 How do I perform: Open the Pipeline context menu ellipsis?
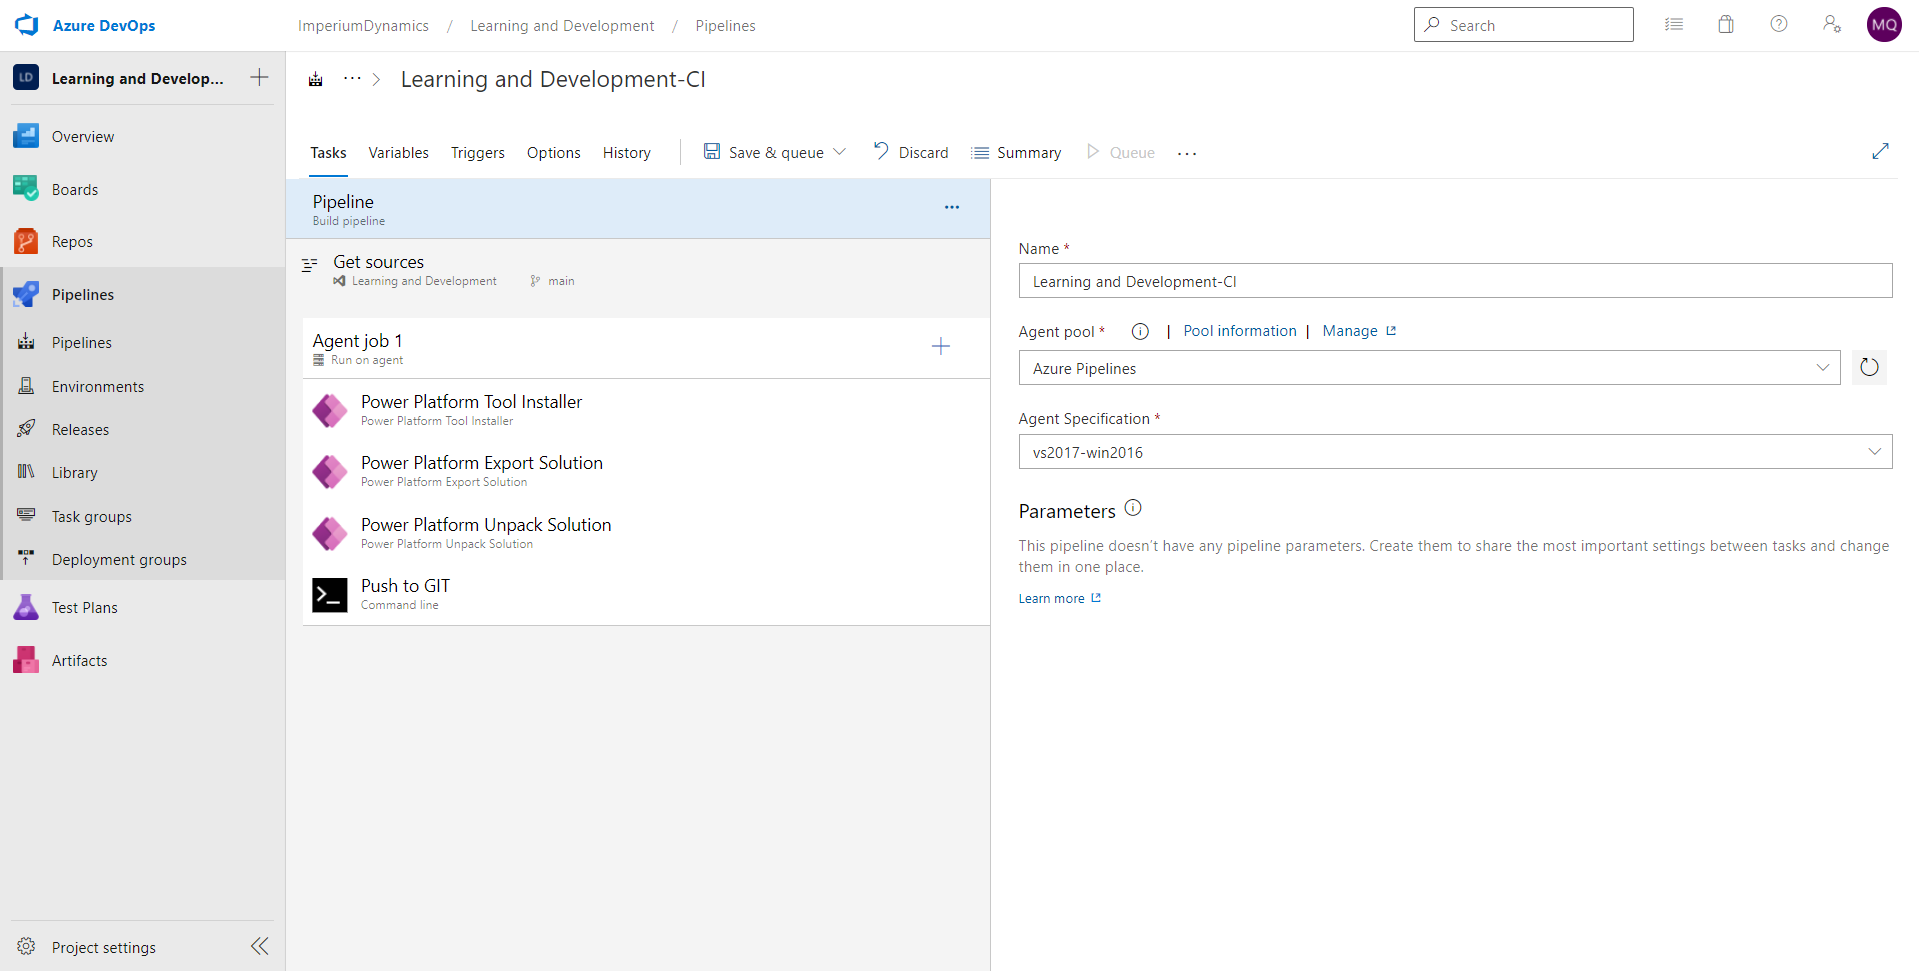(950, 207)
